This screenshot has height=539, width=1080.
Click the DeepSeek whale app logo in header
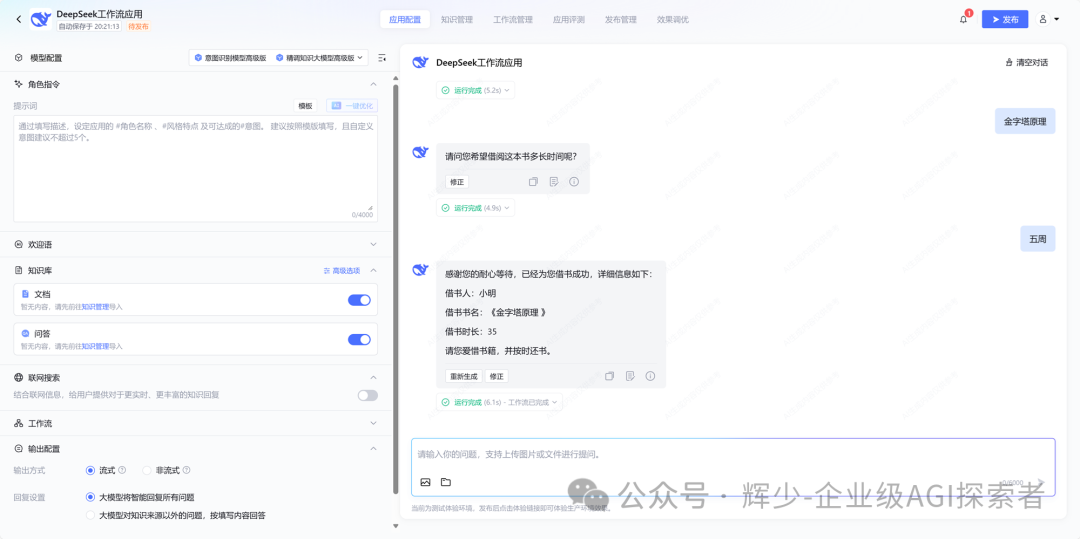41,19
